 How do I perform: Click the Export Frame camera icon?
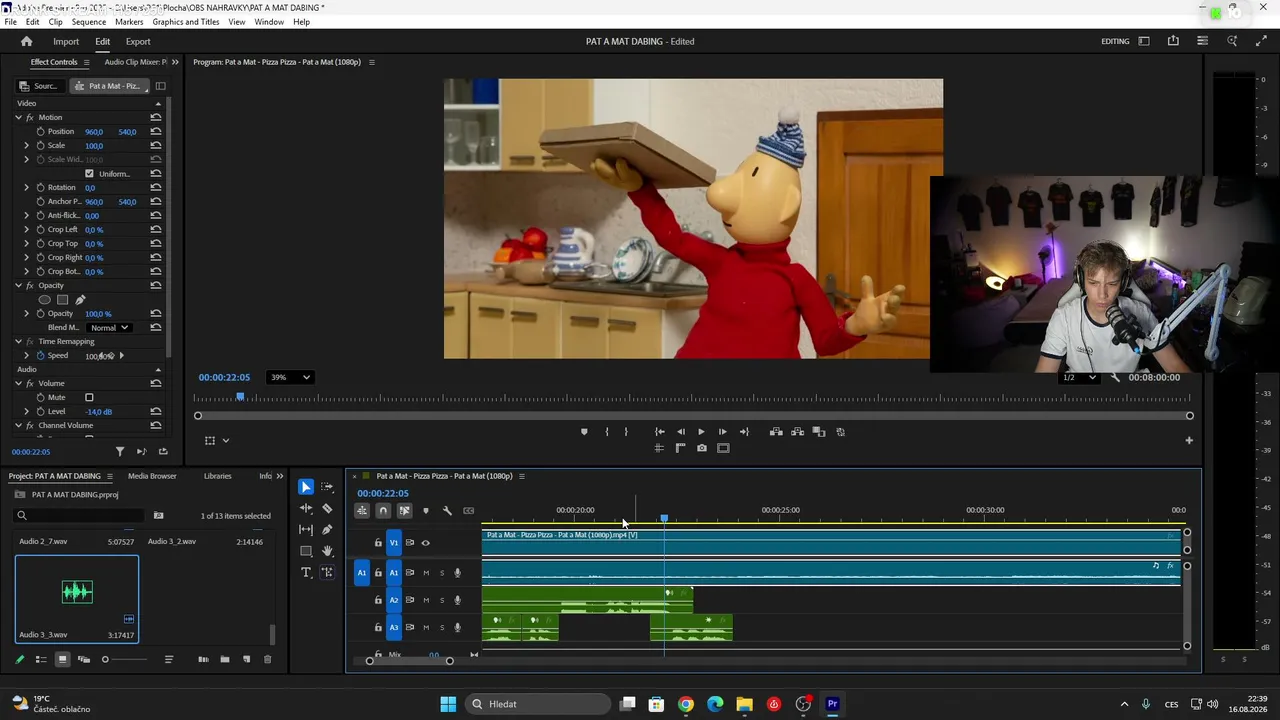coord(702,448)
